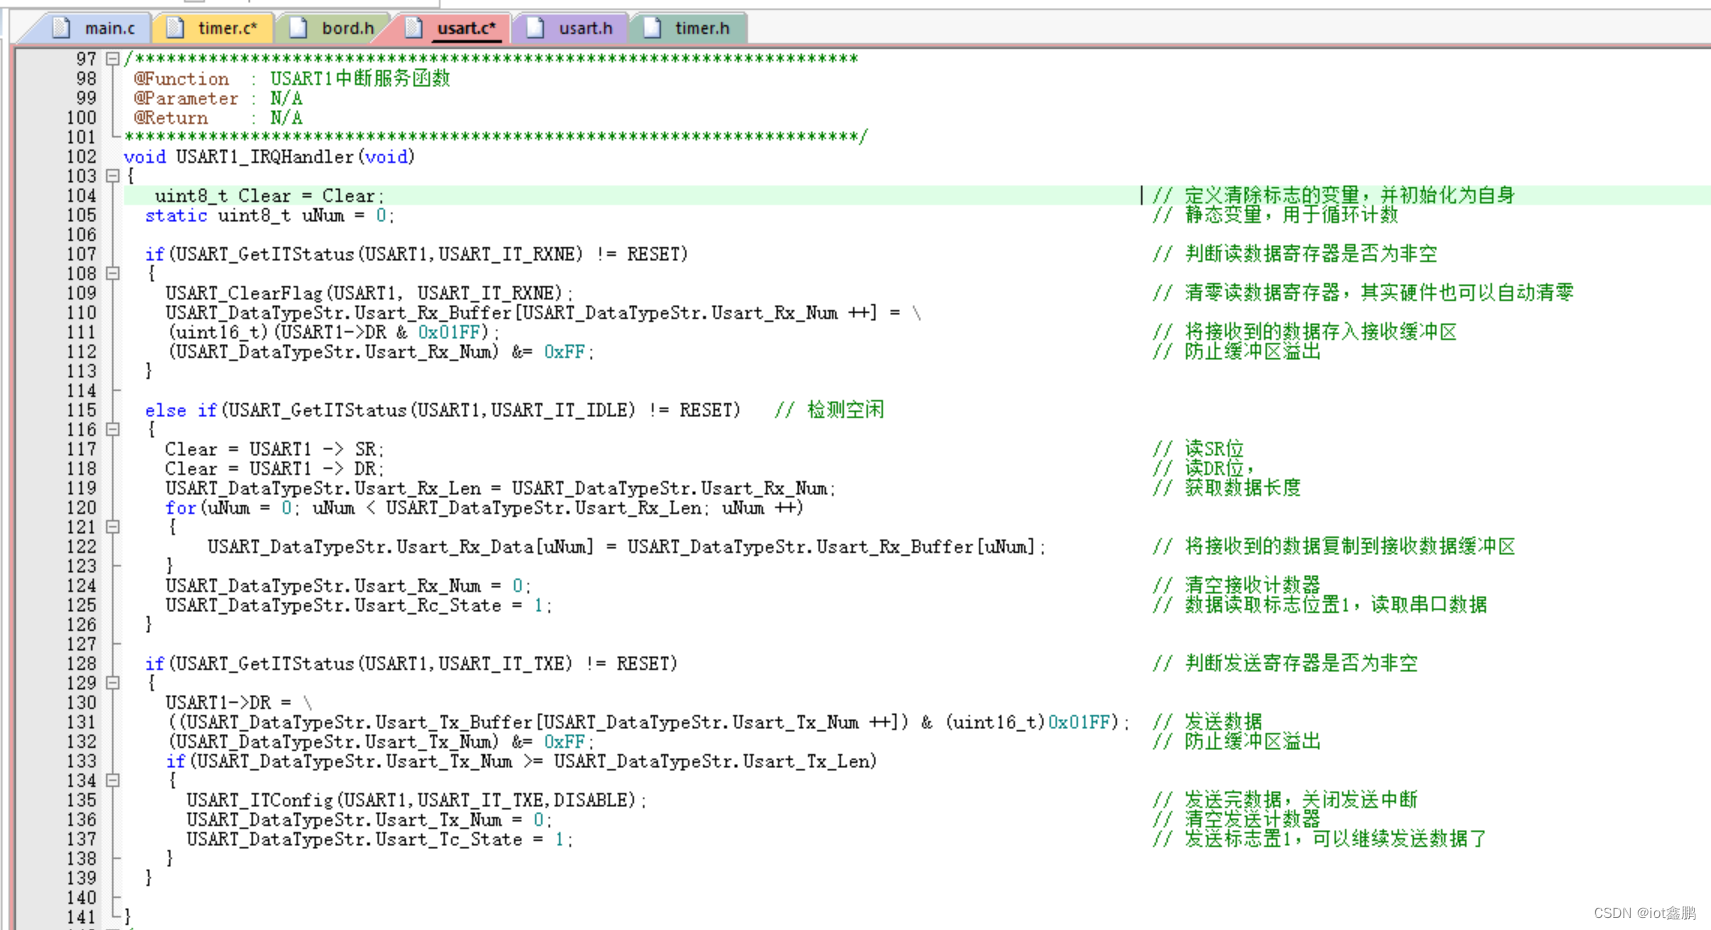Click the file icon on timer.h tab
This screenshot has height=930, width=1711.
[652, 28]
